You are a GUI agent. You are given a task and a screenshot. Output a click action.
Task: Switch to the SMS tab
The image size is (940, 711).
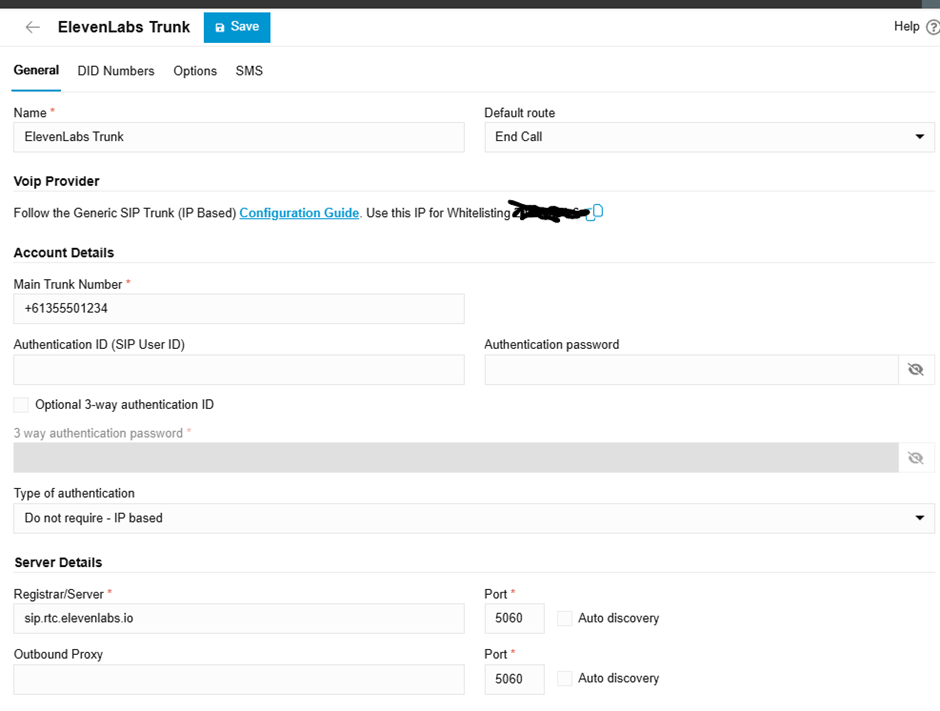[249, 71]
